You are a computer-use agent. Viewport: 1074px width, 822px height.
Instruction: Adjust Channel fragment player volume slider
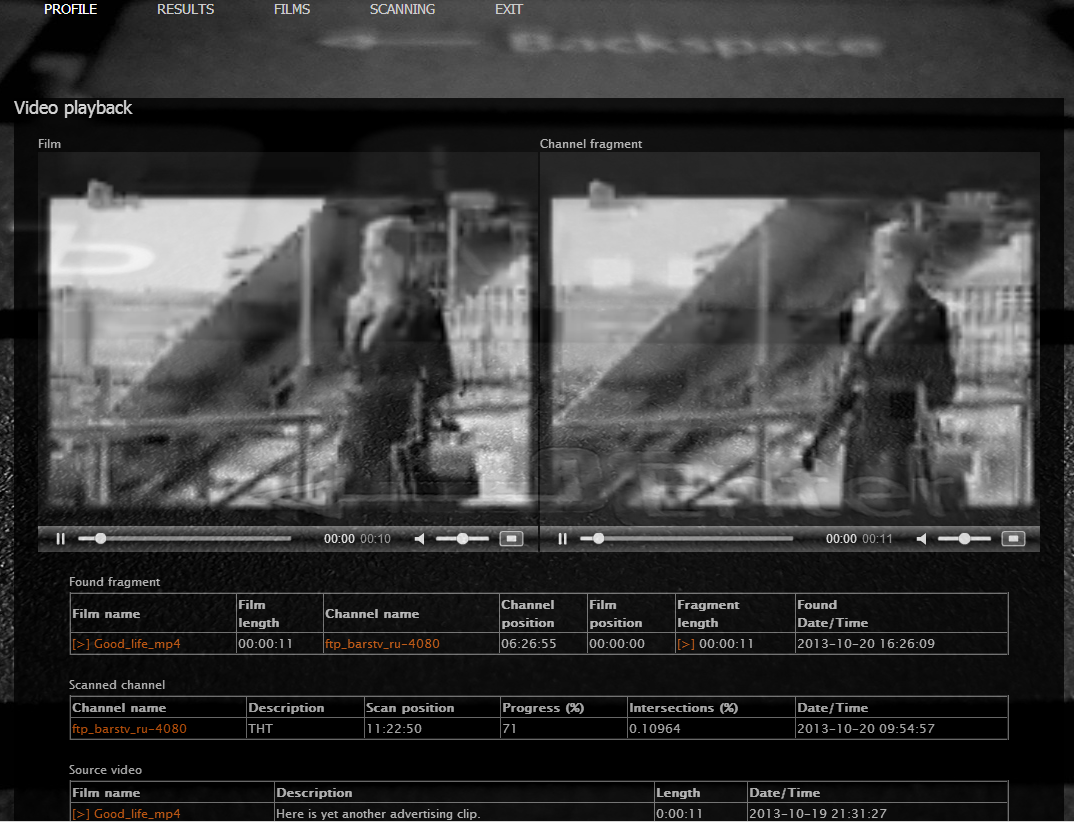click(964, 539)
